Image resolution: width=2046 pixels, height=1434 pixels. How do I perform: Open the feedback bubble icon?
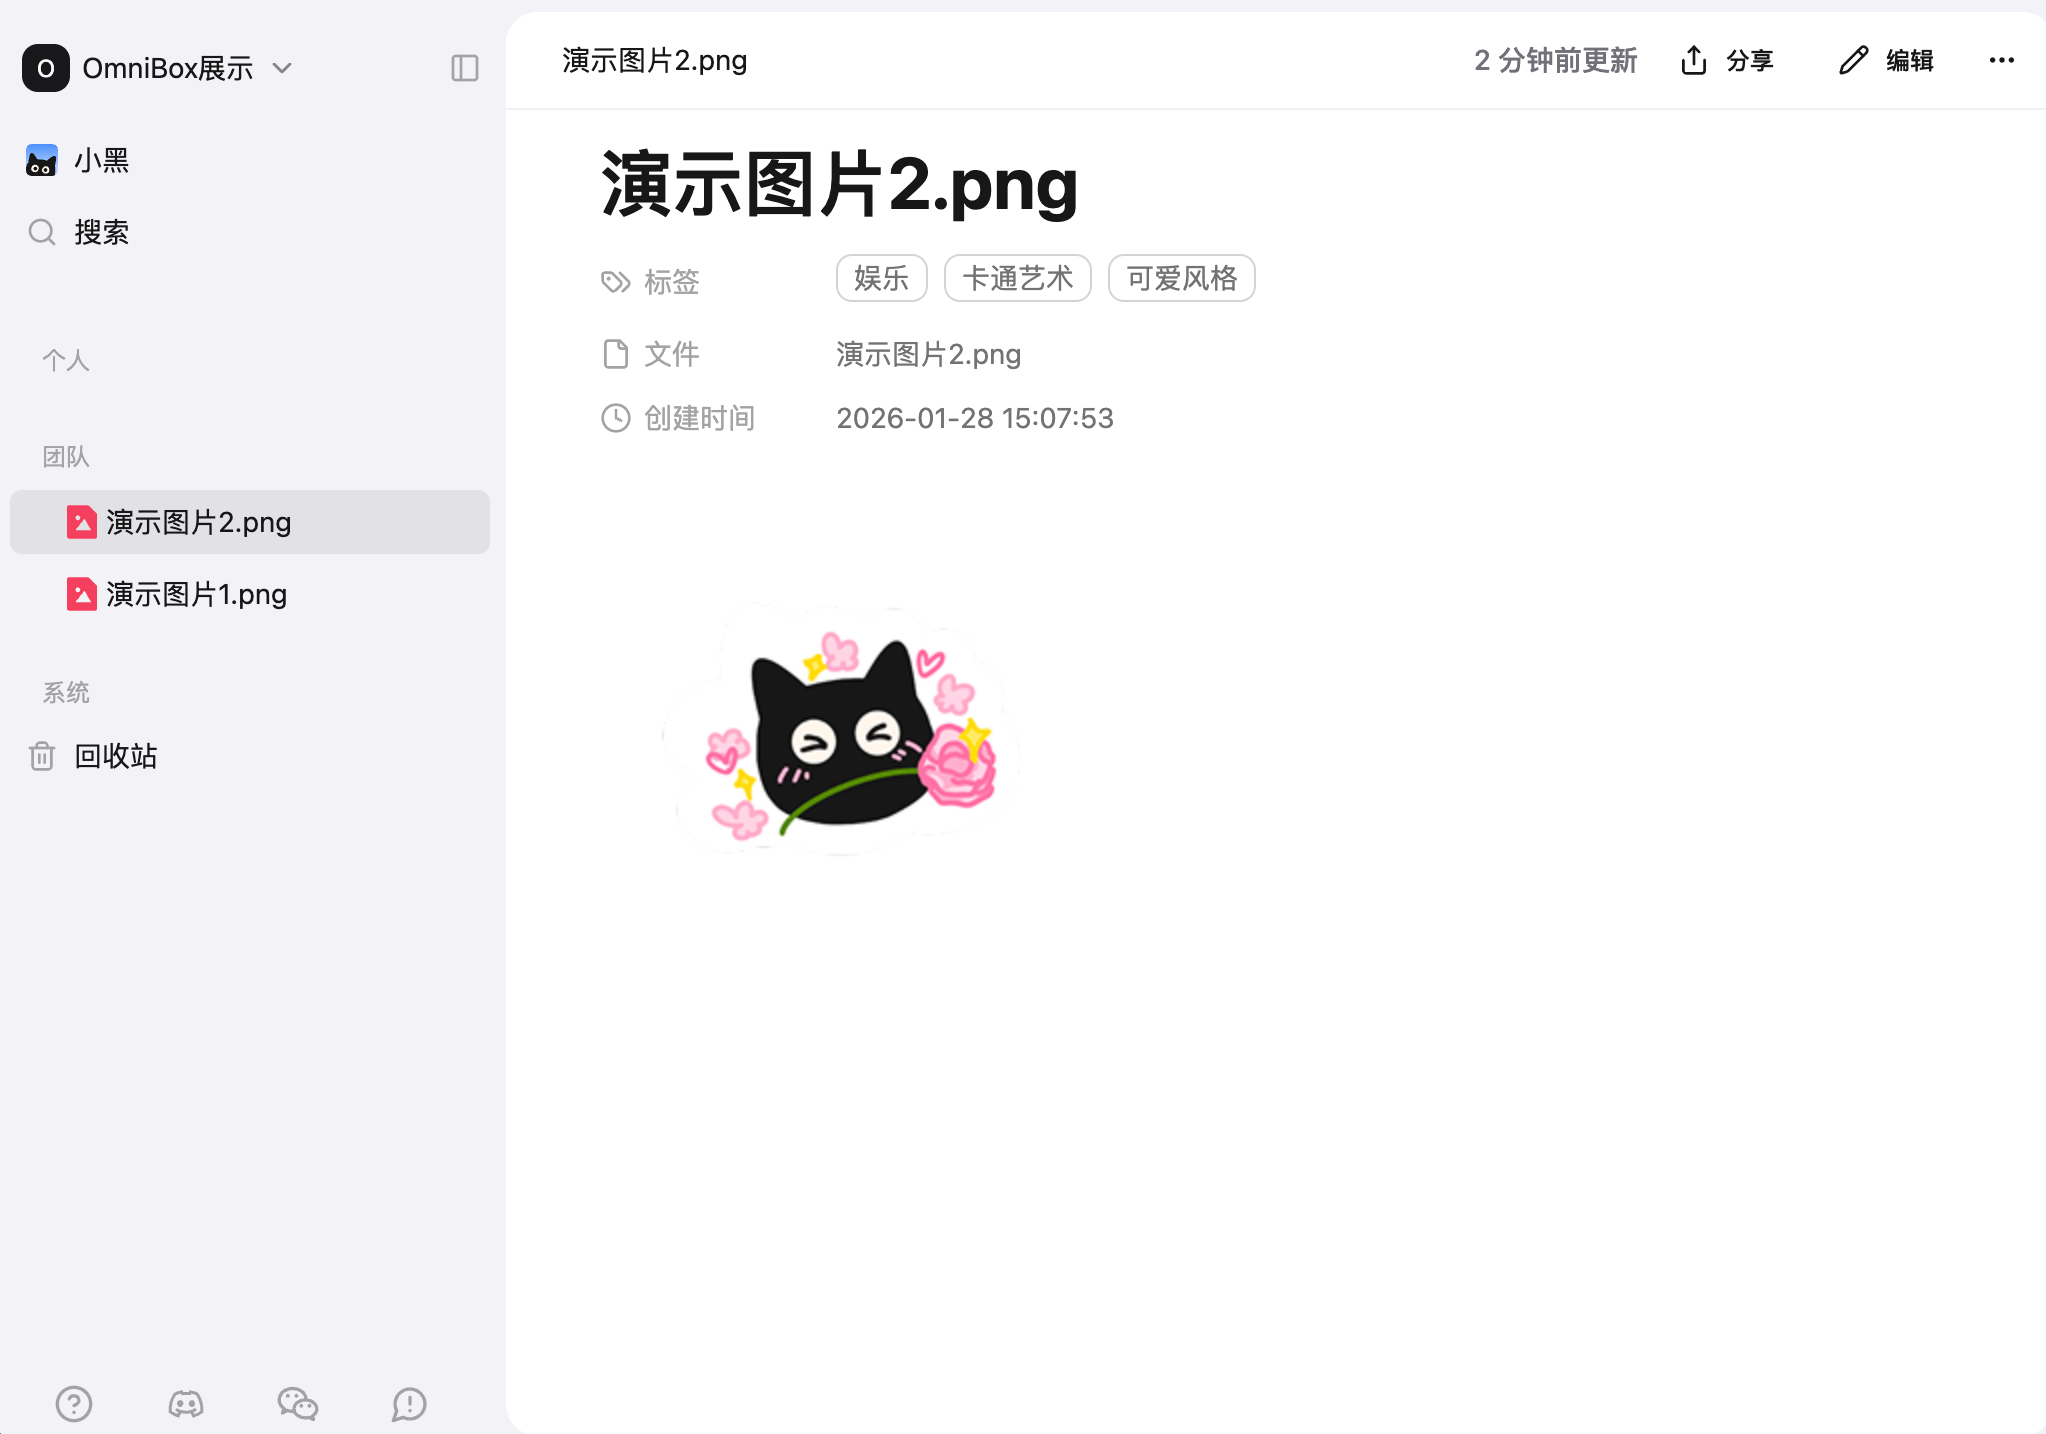409,1403
